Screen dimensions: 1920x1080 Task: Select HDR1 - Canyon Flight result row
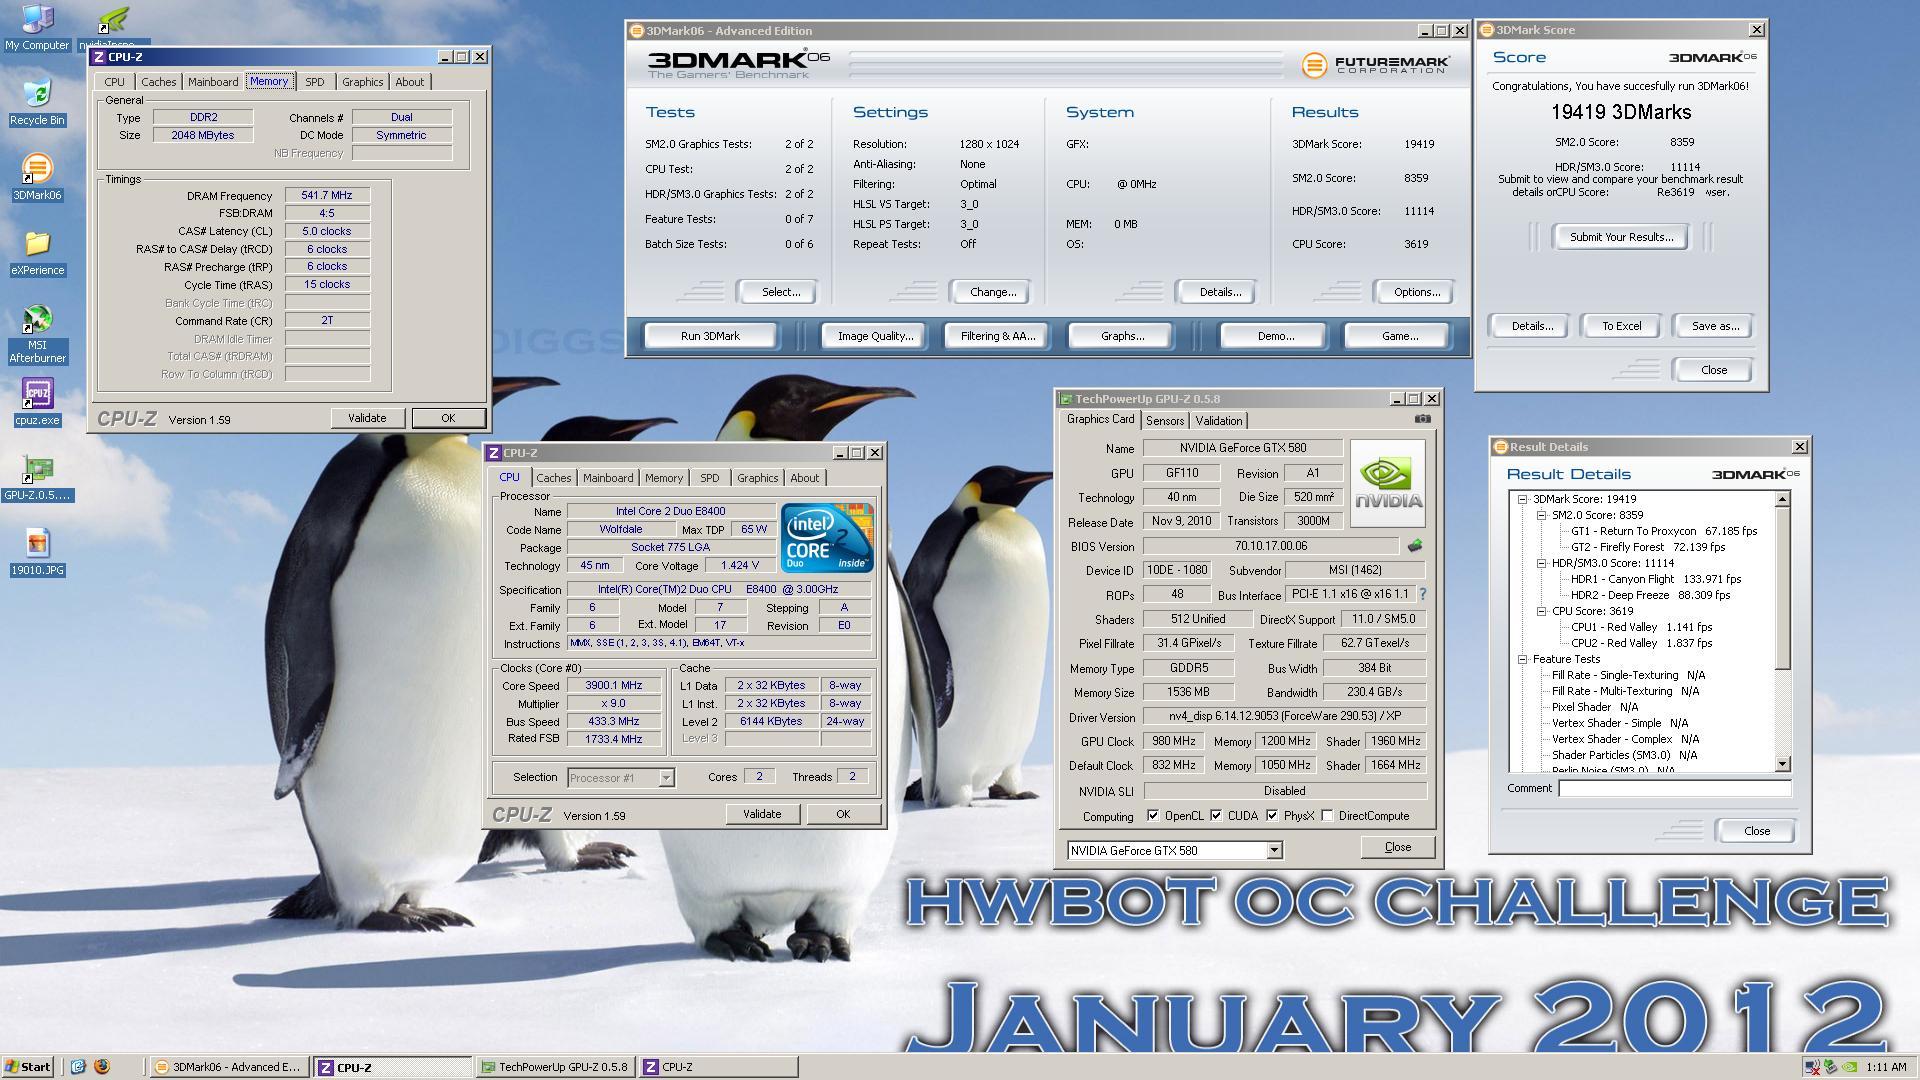click(1655, 579)
